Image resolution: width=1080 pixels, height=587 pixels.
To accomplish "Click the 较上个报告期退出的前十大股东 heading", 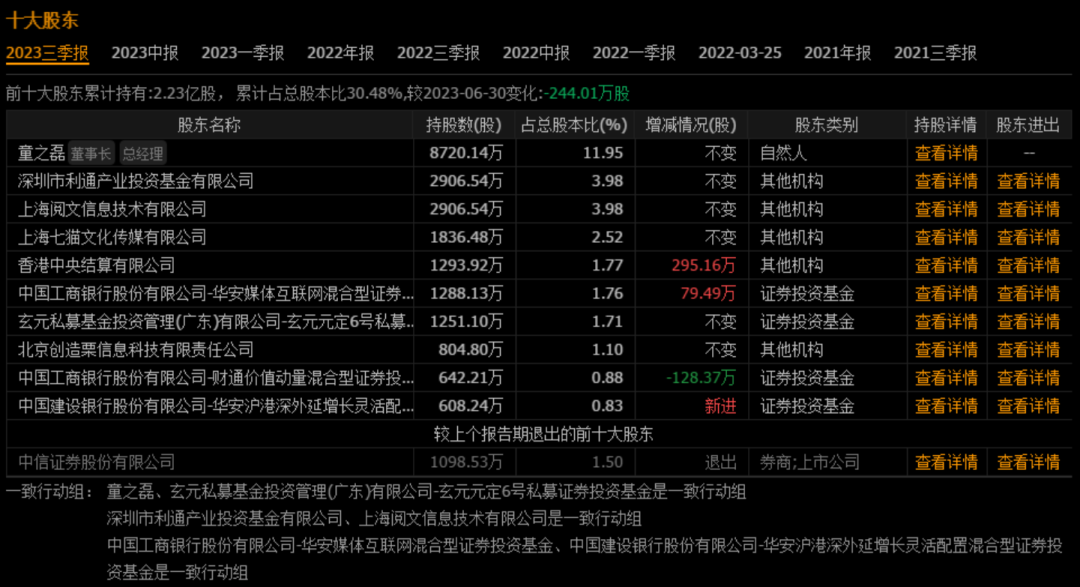I will tap(543, 435).
